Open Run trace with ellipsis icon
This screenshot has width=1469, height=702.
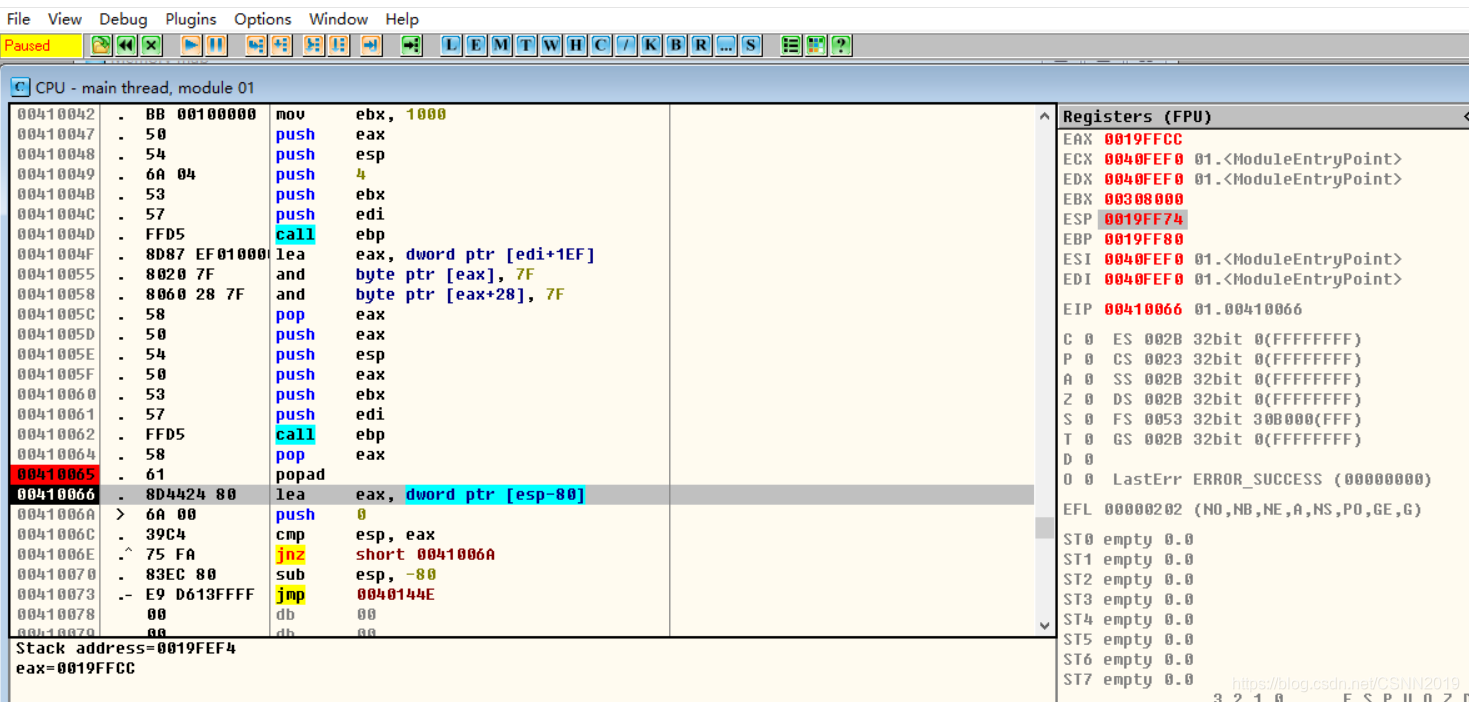(726, 45)
